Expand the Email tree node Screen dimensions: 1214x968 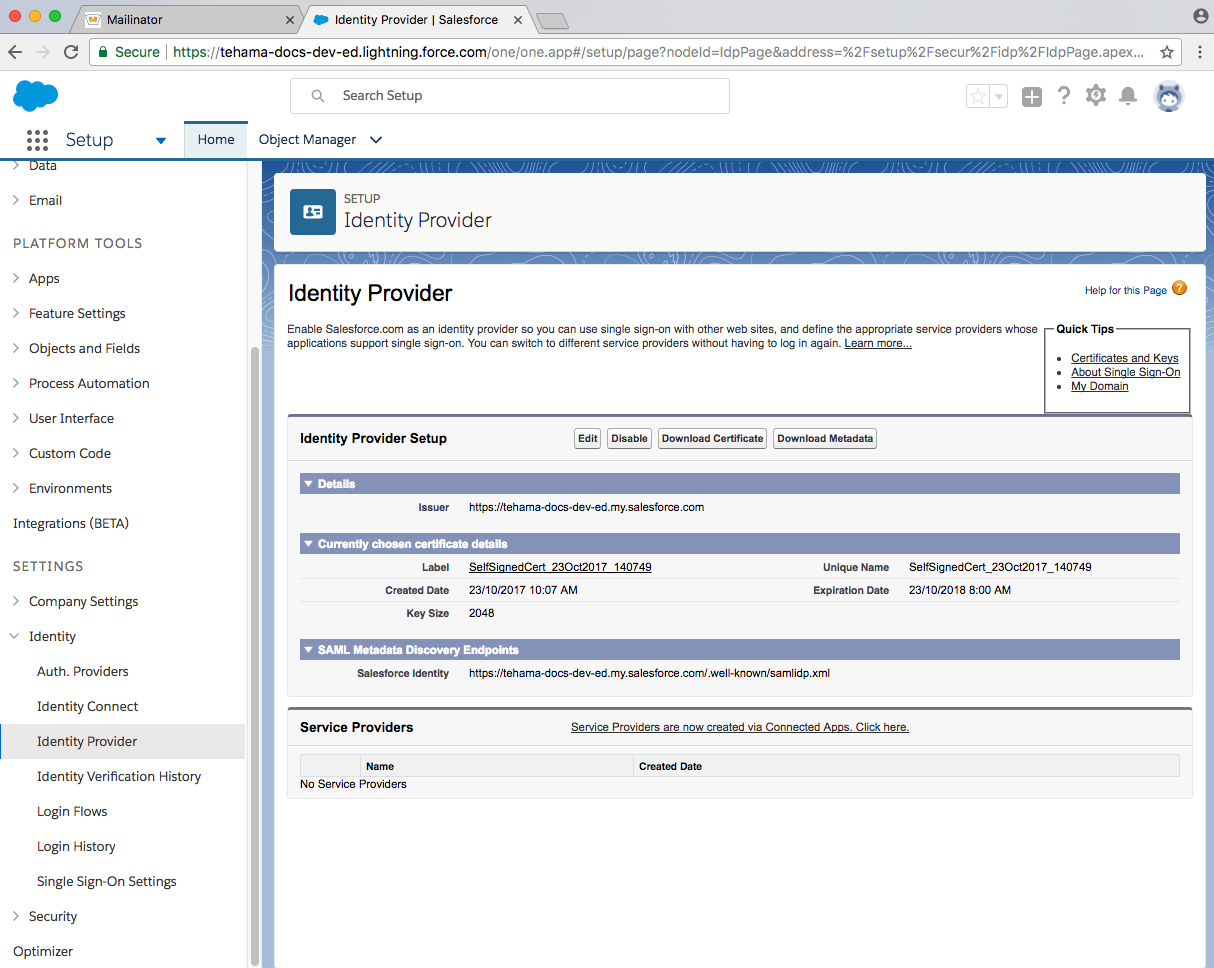(16, 200)
